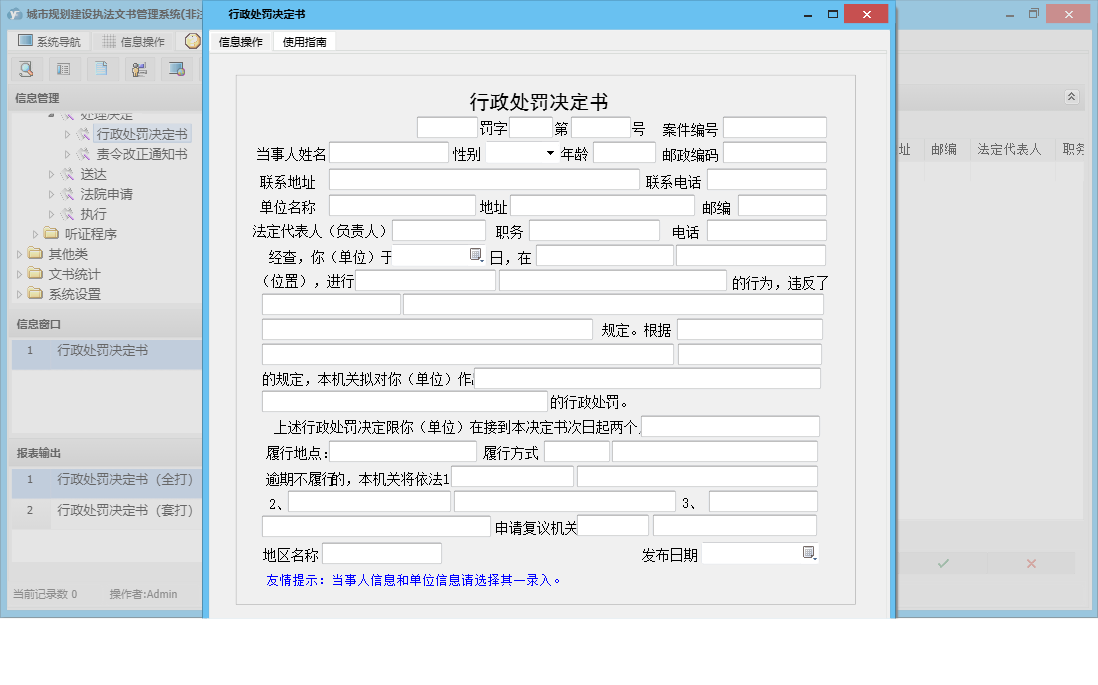Click the new document toolbar icon
The image size is (1098, 685).
coord(102,69)
